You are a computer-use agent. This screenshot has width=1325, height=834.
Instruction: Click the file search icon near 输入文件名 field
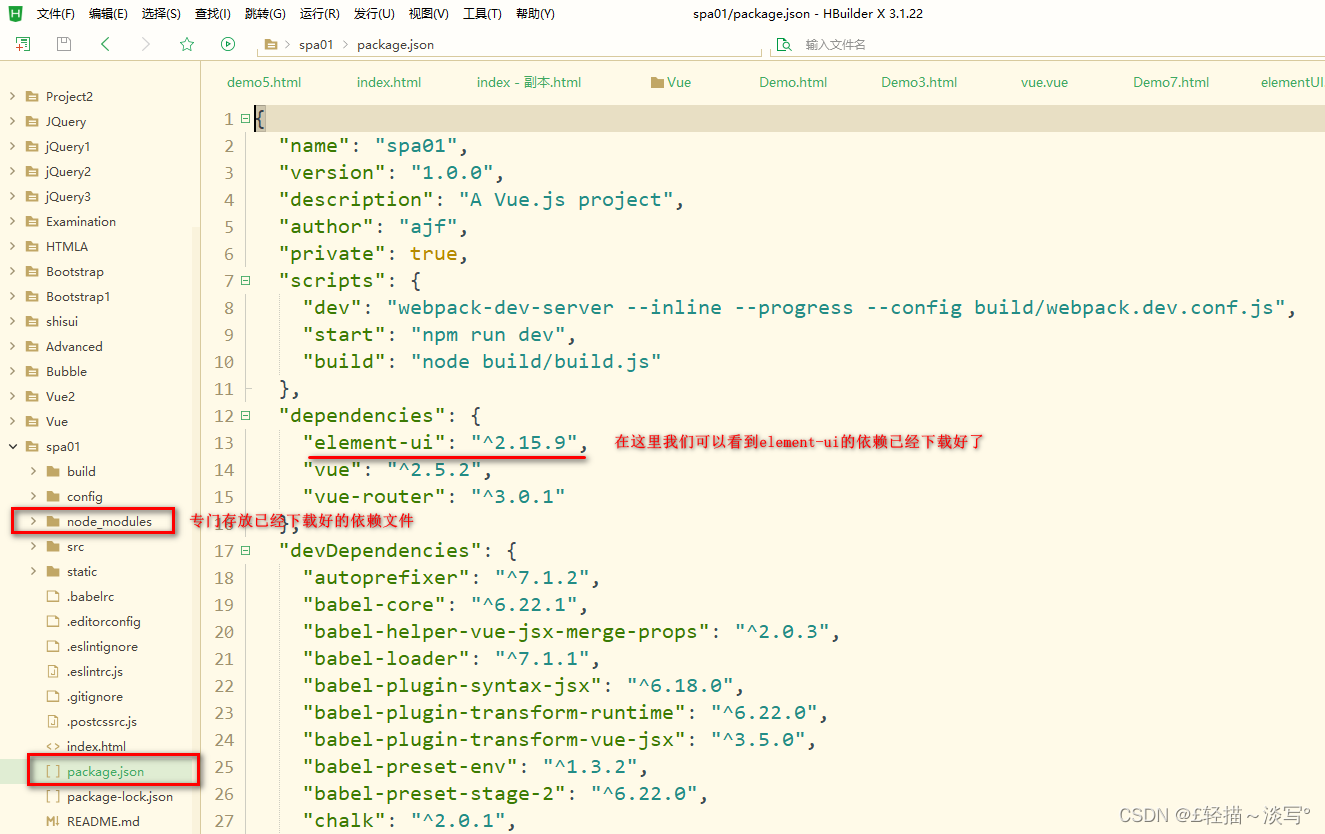click(x=784, y=45)
